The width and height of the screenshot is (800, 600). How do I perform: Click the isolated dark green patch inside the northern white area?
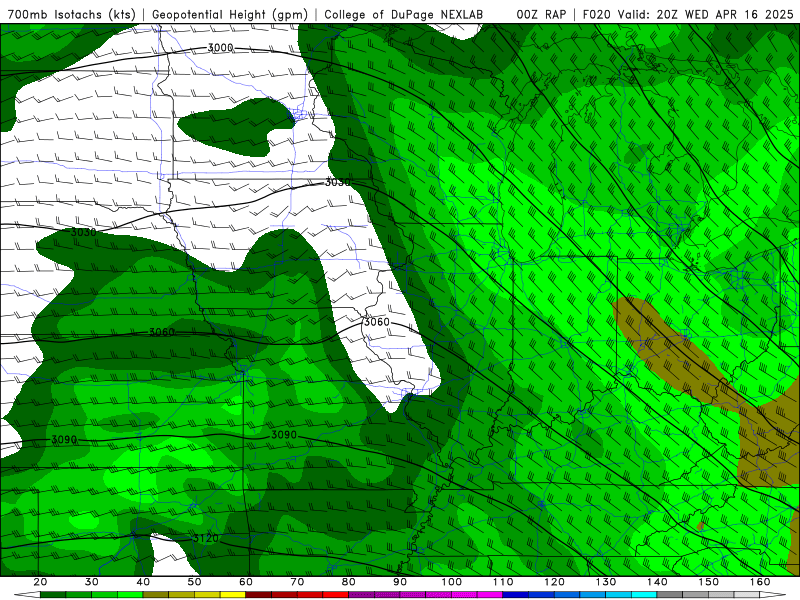coord(235,128)
